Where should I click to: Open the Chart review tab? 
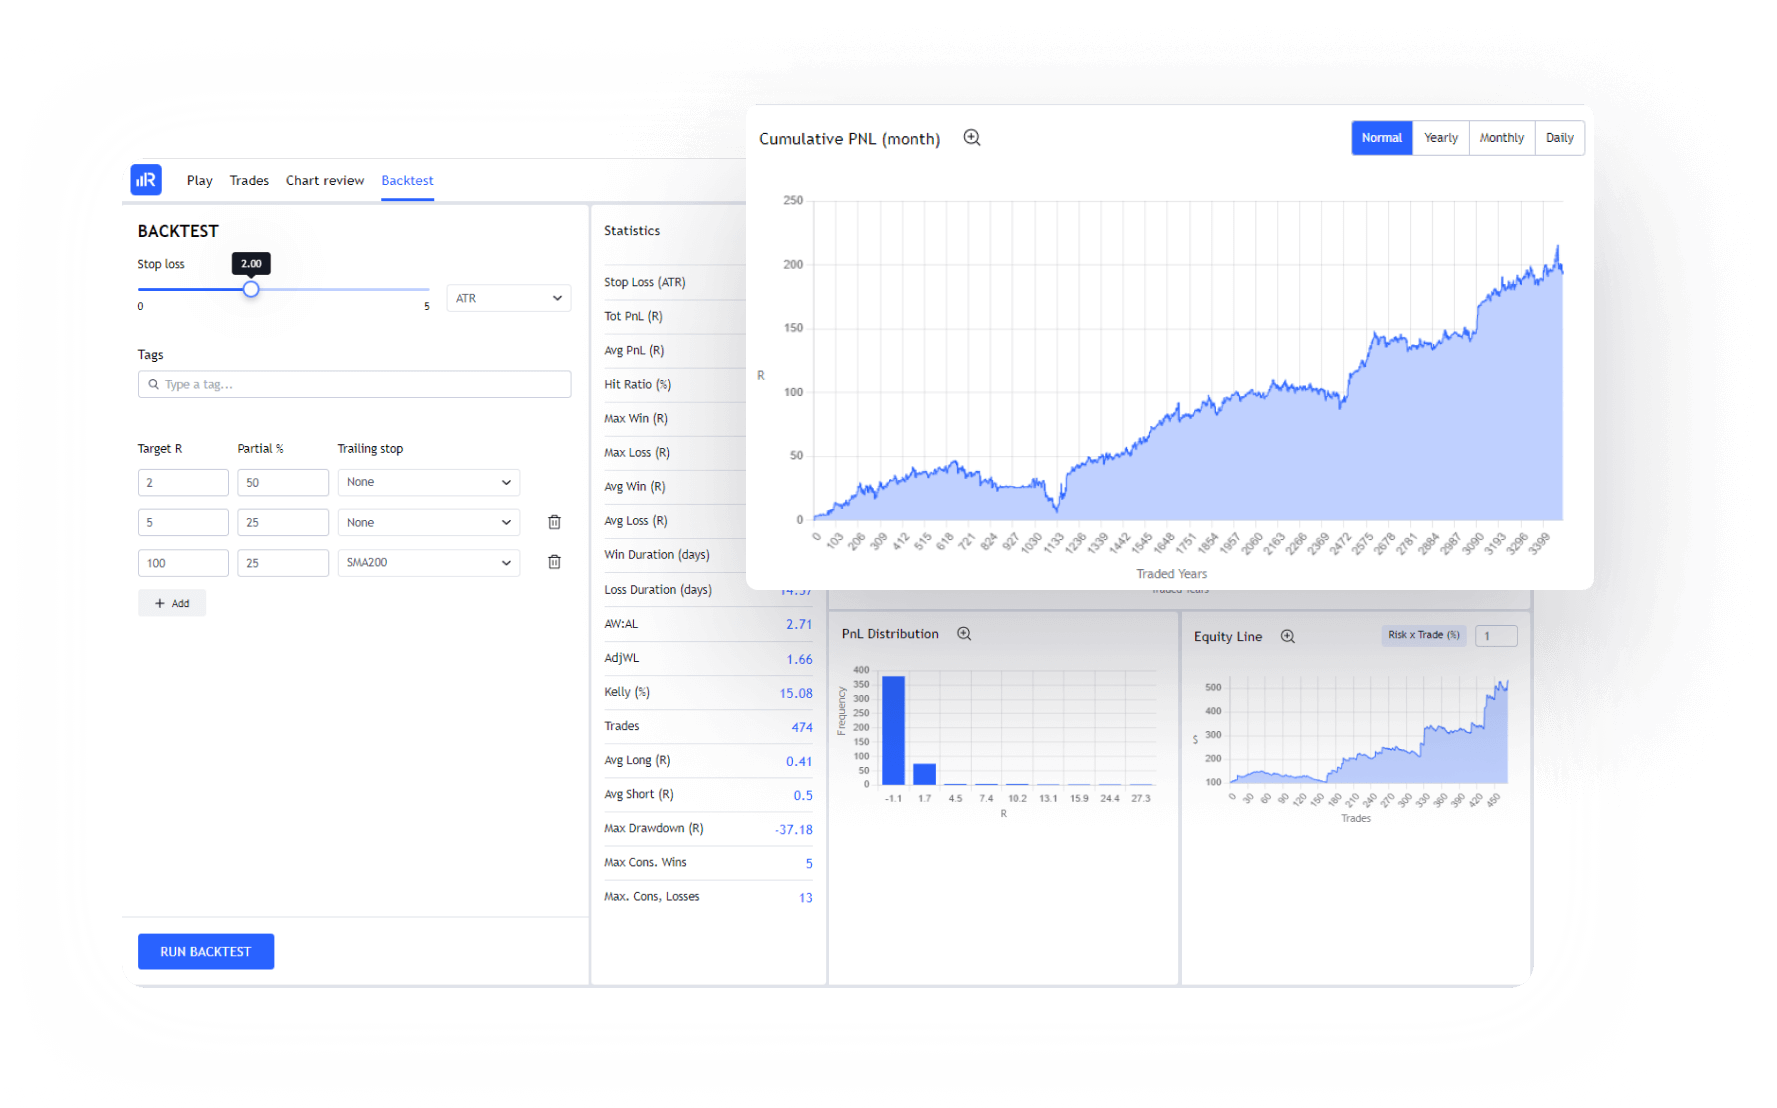click(x=324, y=180)
